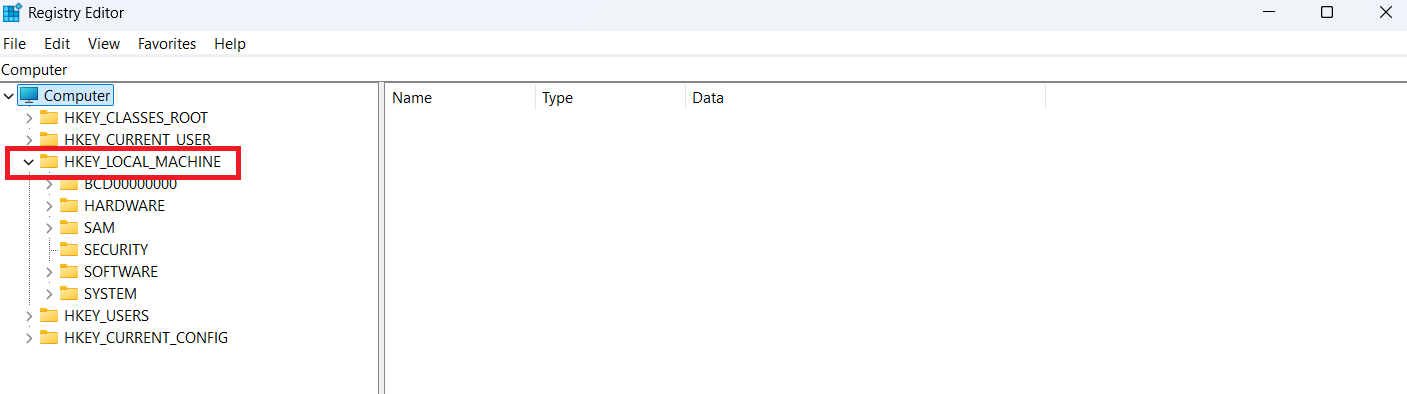The image size is (1407, 394).
Task: Select the HKEY_CLASSES_ROOT label
Action: coord(136,117)
